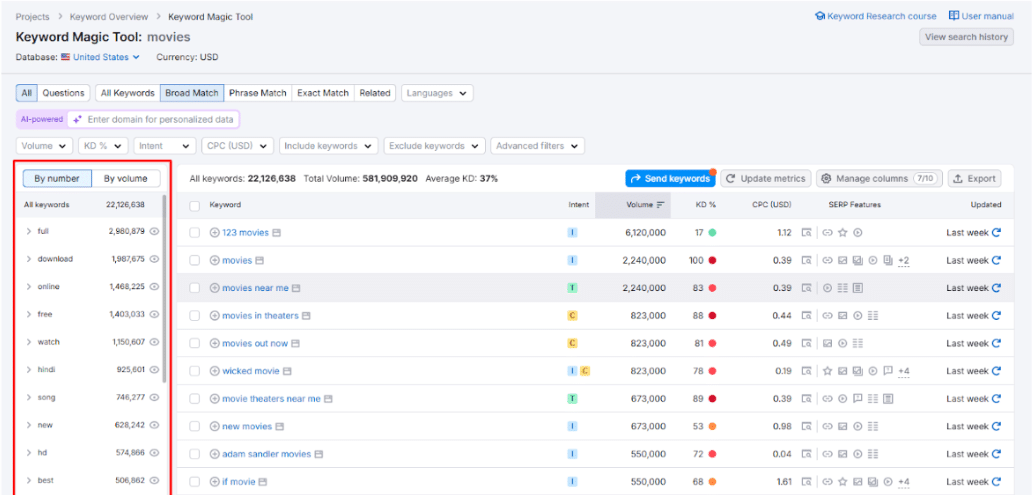The image size is (1035, 495).
Task: Refresh metrics icon for 123 movies row
Action: (x=996, y=232)
